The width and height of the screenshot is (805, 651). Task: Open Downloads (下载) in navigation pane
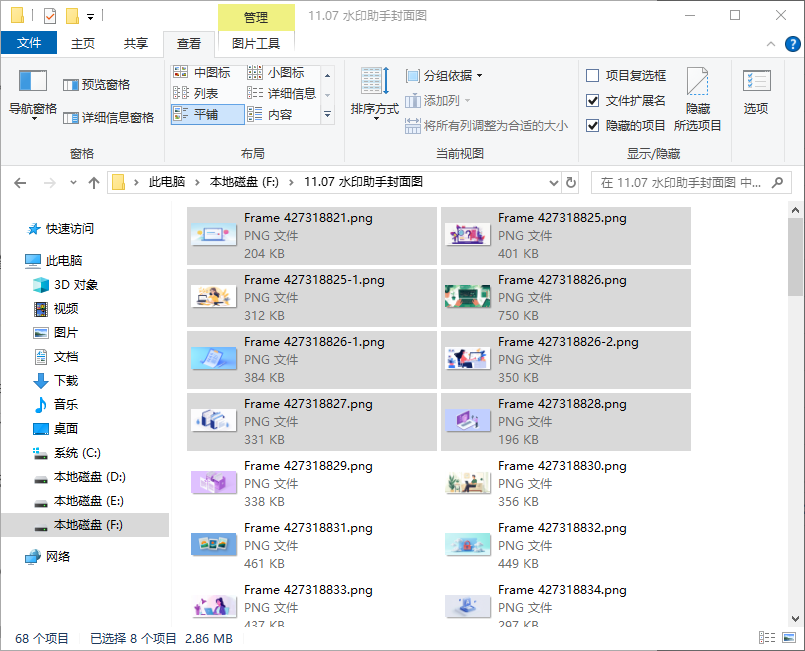[x=56, y=380]
